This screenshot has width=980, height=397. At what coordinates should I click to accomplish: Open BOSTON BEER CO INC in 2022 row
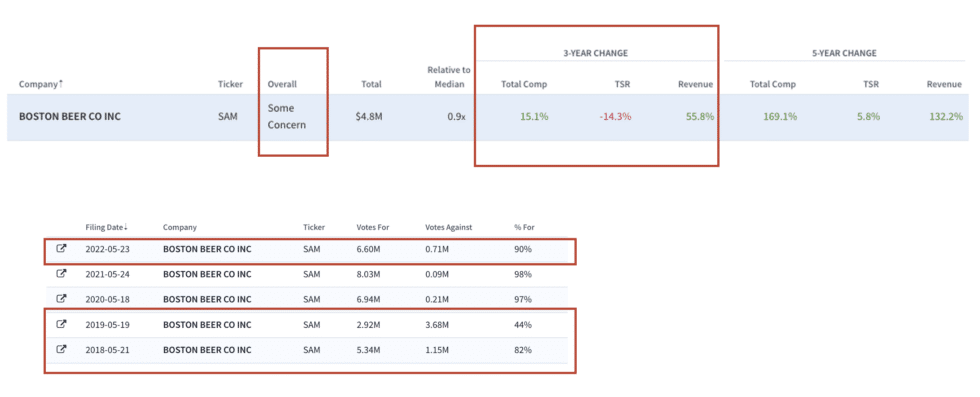[207, 249]
